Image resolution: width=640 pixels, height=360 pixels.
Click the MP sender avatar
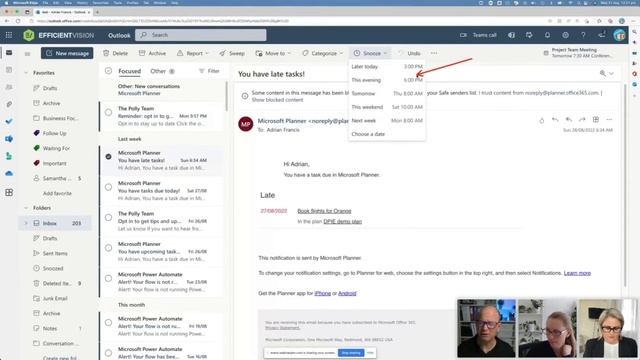[x=246, y=124]
